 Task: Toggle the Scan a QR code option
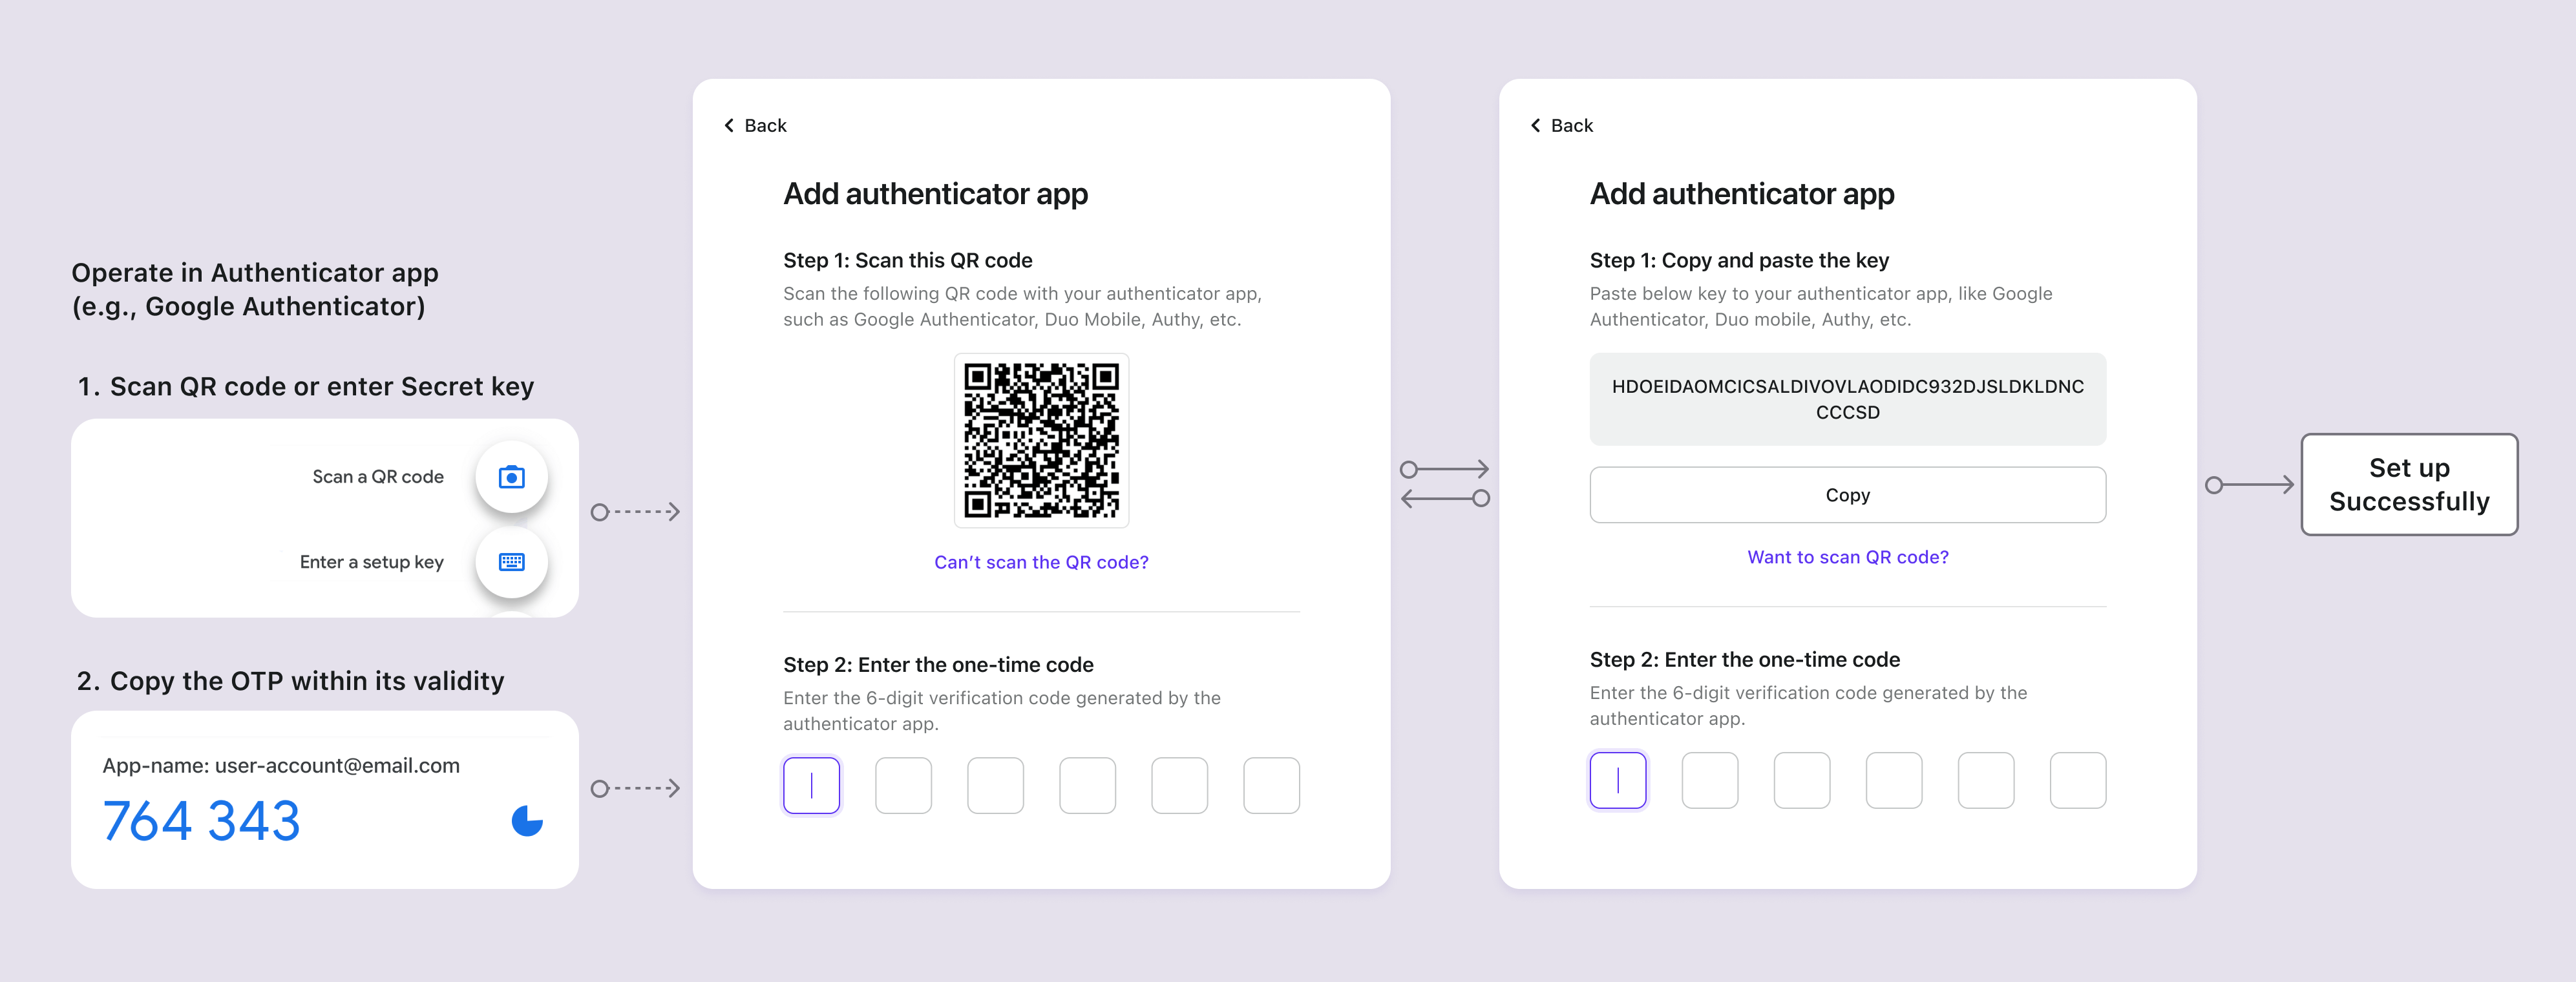point(518,475)
